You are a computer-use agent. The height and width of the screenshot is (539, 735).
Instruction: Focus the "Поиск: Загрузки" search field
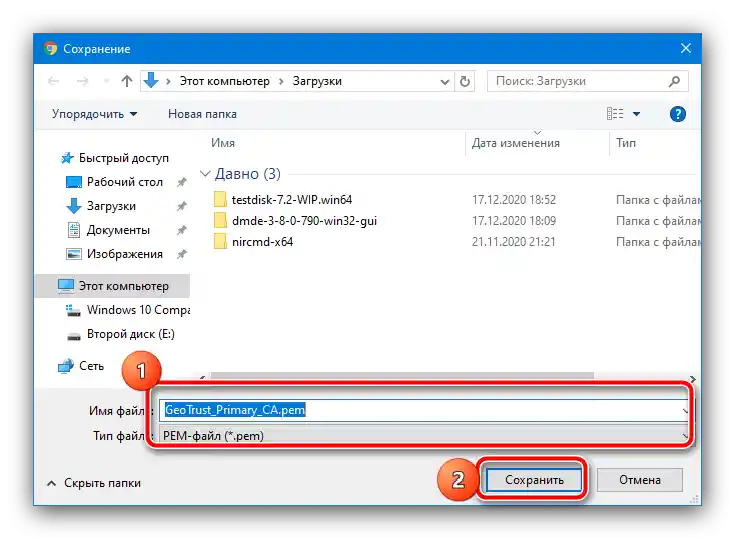587,81
